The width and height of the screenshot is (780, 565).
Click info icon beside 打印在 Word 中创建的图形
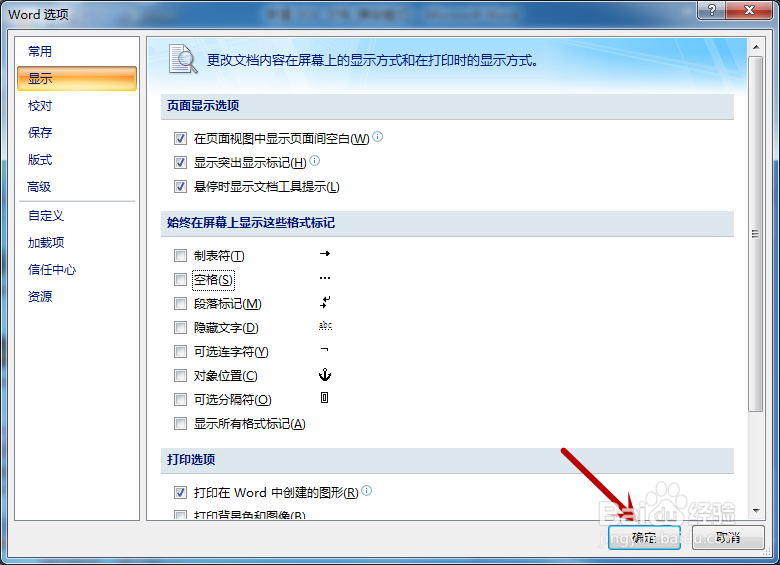click(x=367, y=491)
